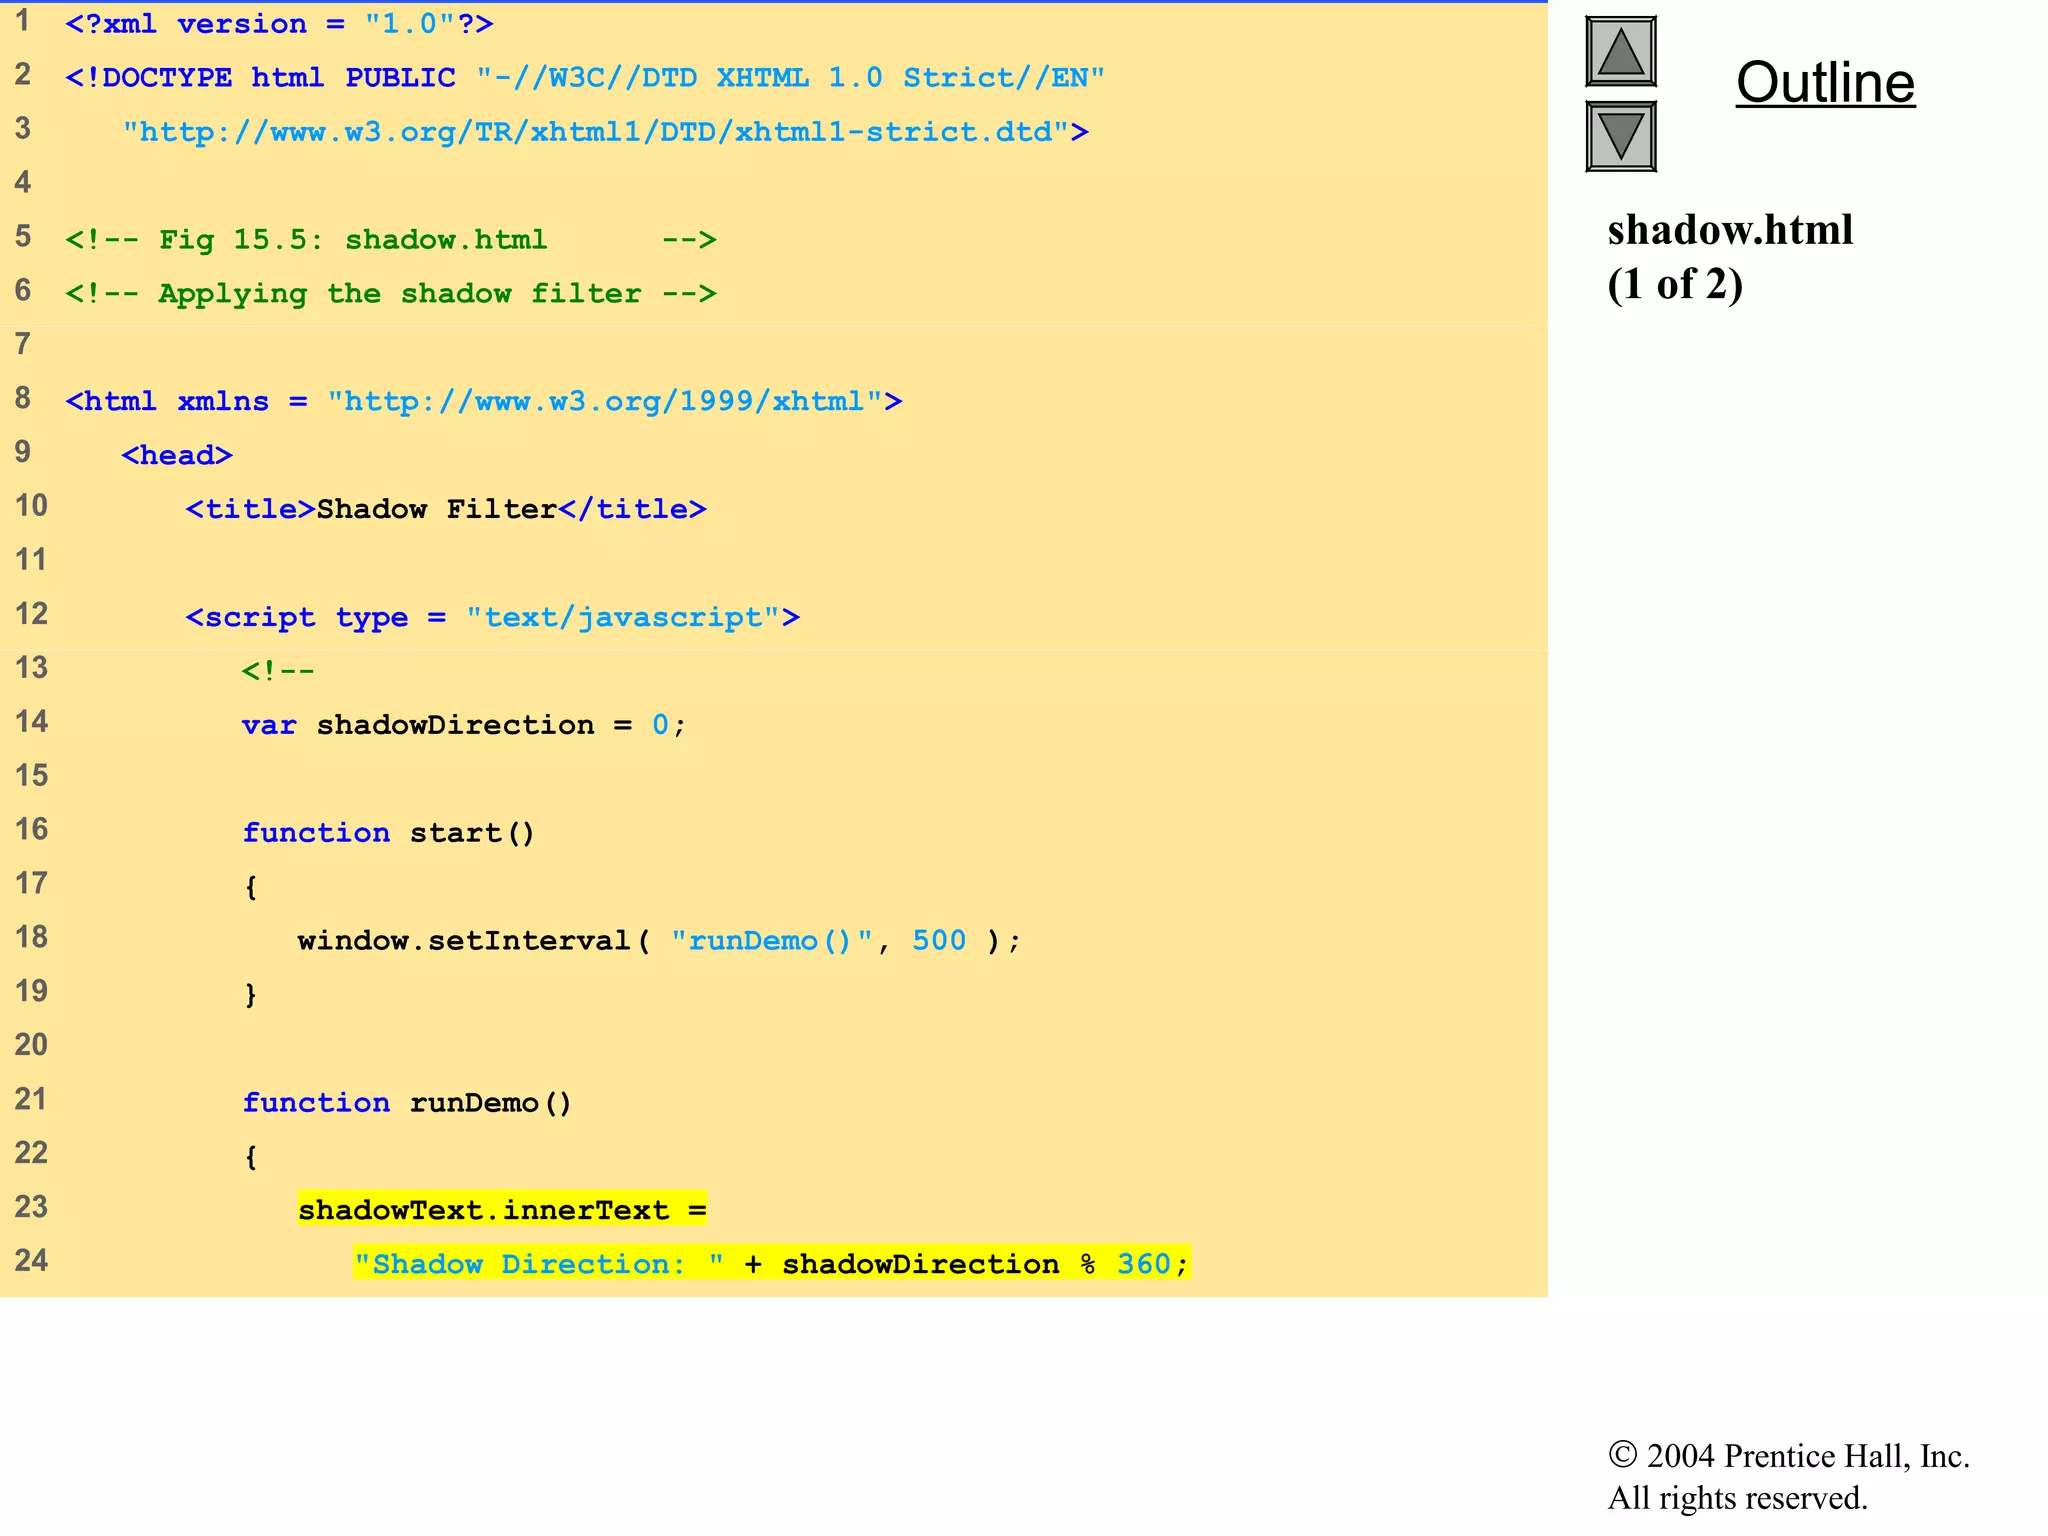Viewport: 2048px width, 1536px height.
Task: Click the xml version declaration on line 1
Action: 279,24
